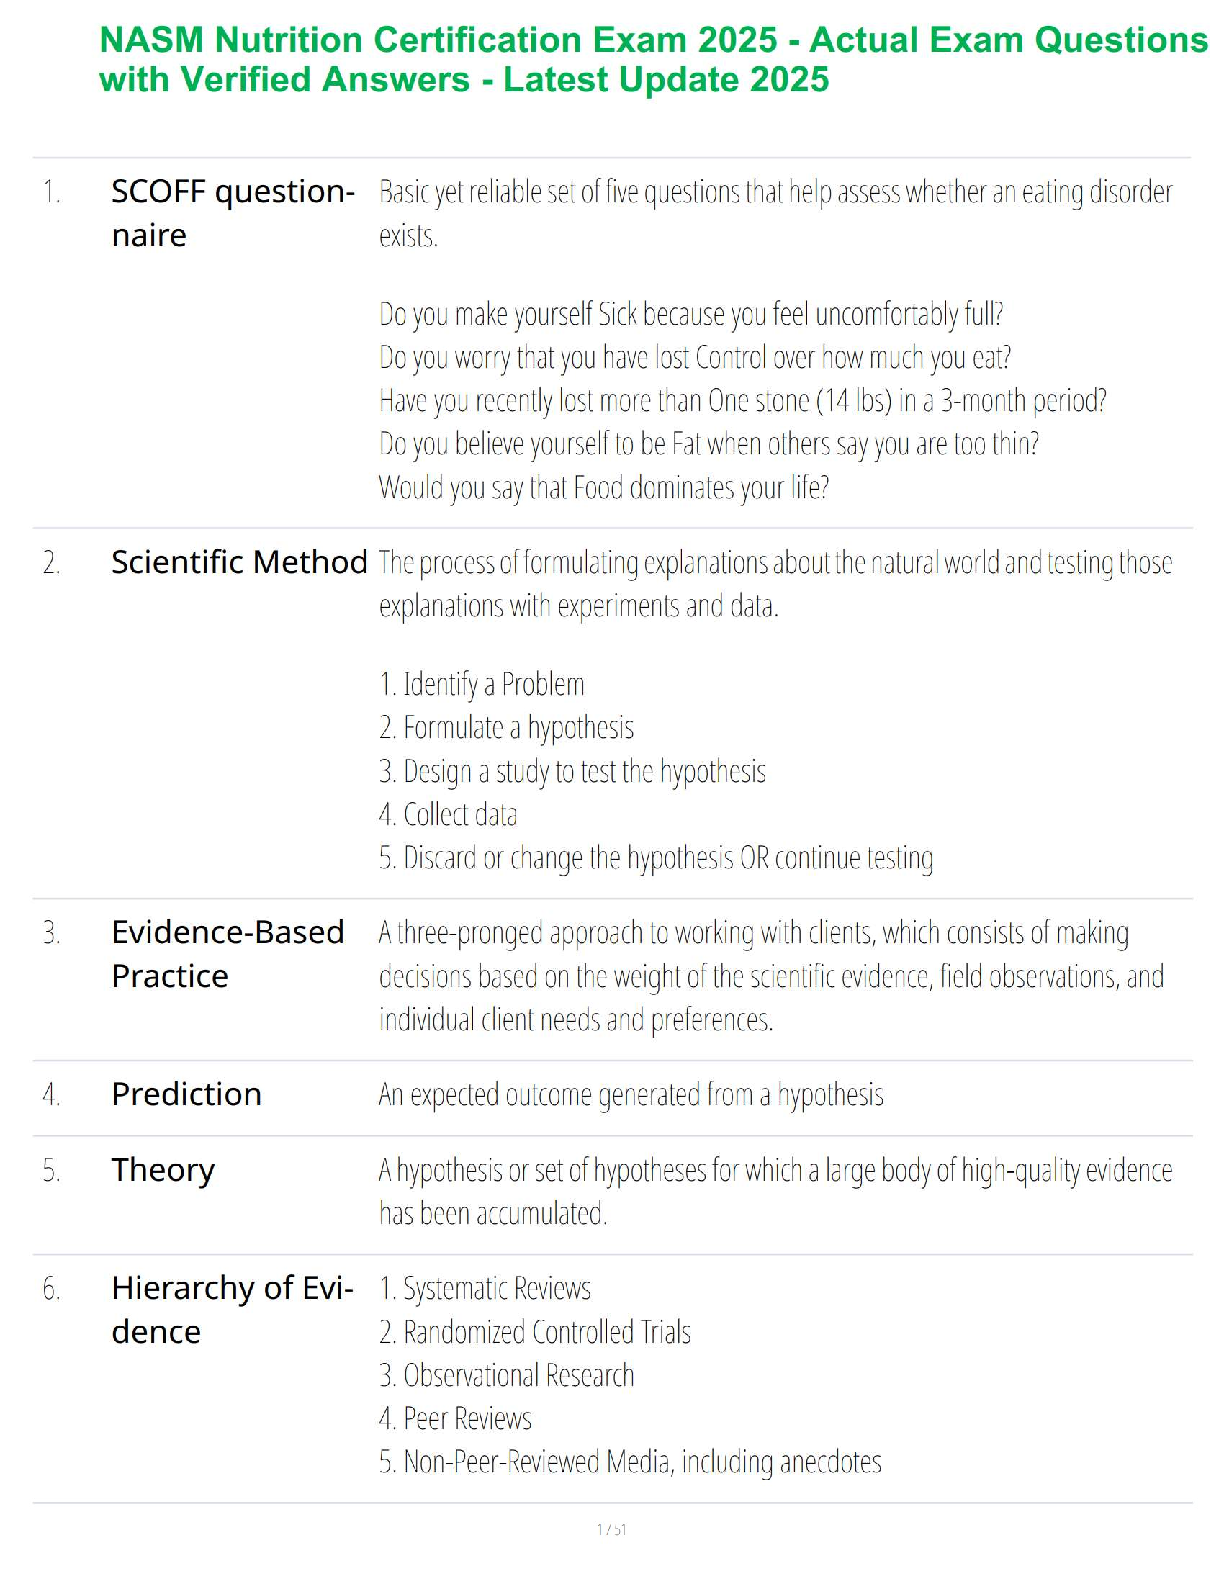Click the definition "An expected outcome generated from a hypothesis"
Viewport: 1224px width, 1584px height.
pos(631,1095)
